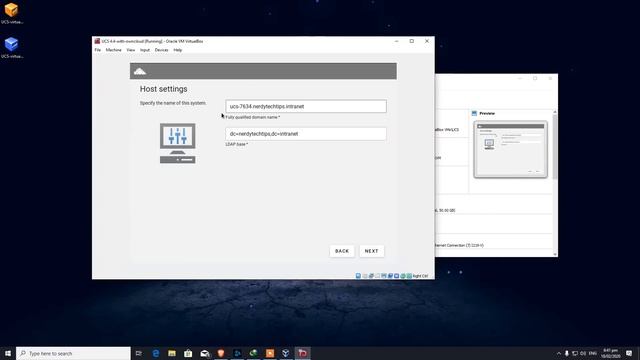This screenshot has width=640, height=360.
Task: Click the Preview section header icon
Action: [474, 113]
